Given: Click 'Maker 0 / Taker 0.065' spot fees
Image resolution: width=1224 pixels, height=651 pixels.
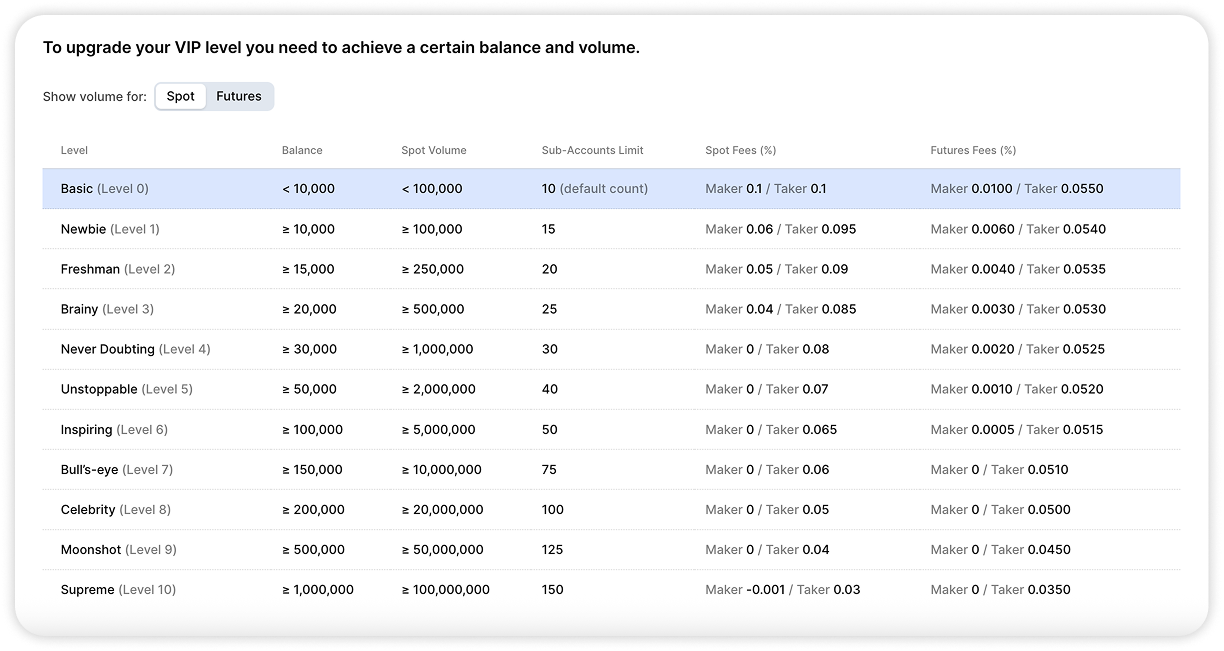Looking at the screenshot, I should coord(771,429).
